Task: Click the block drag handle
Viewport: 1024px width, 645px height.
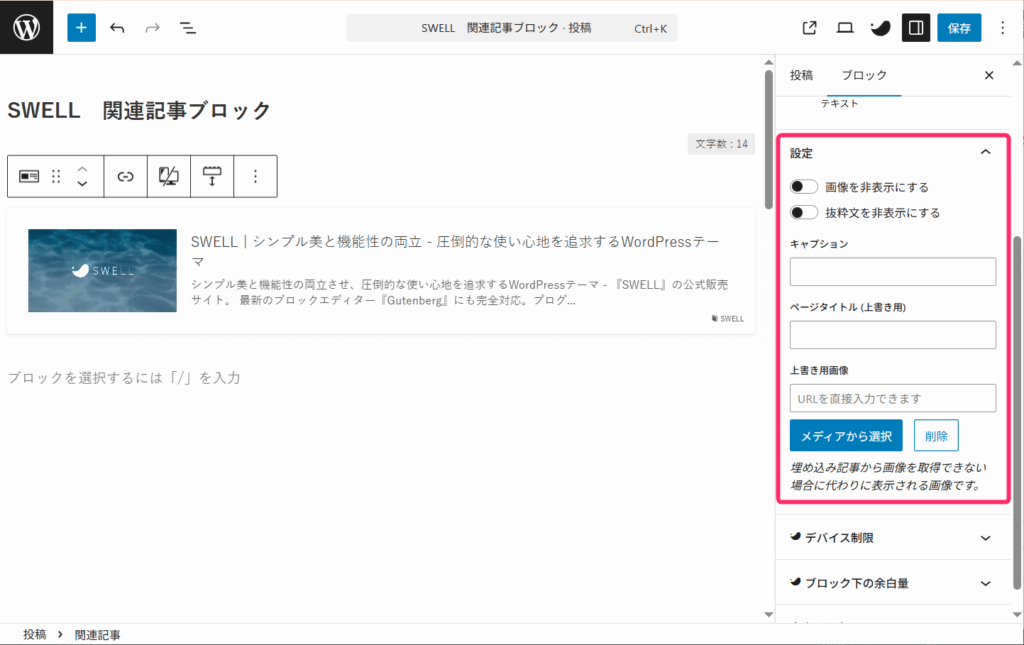Action: (56, 176)
